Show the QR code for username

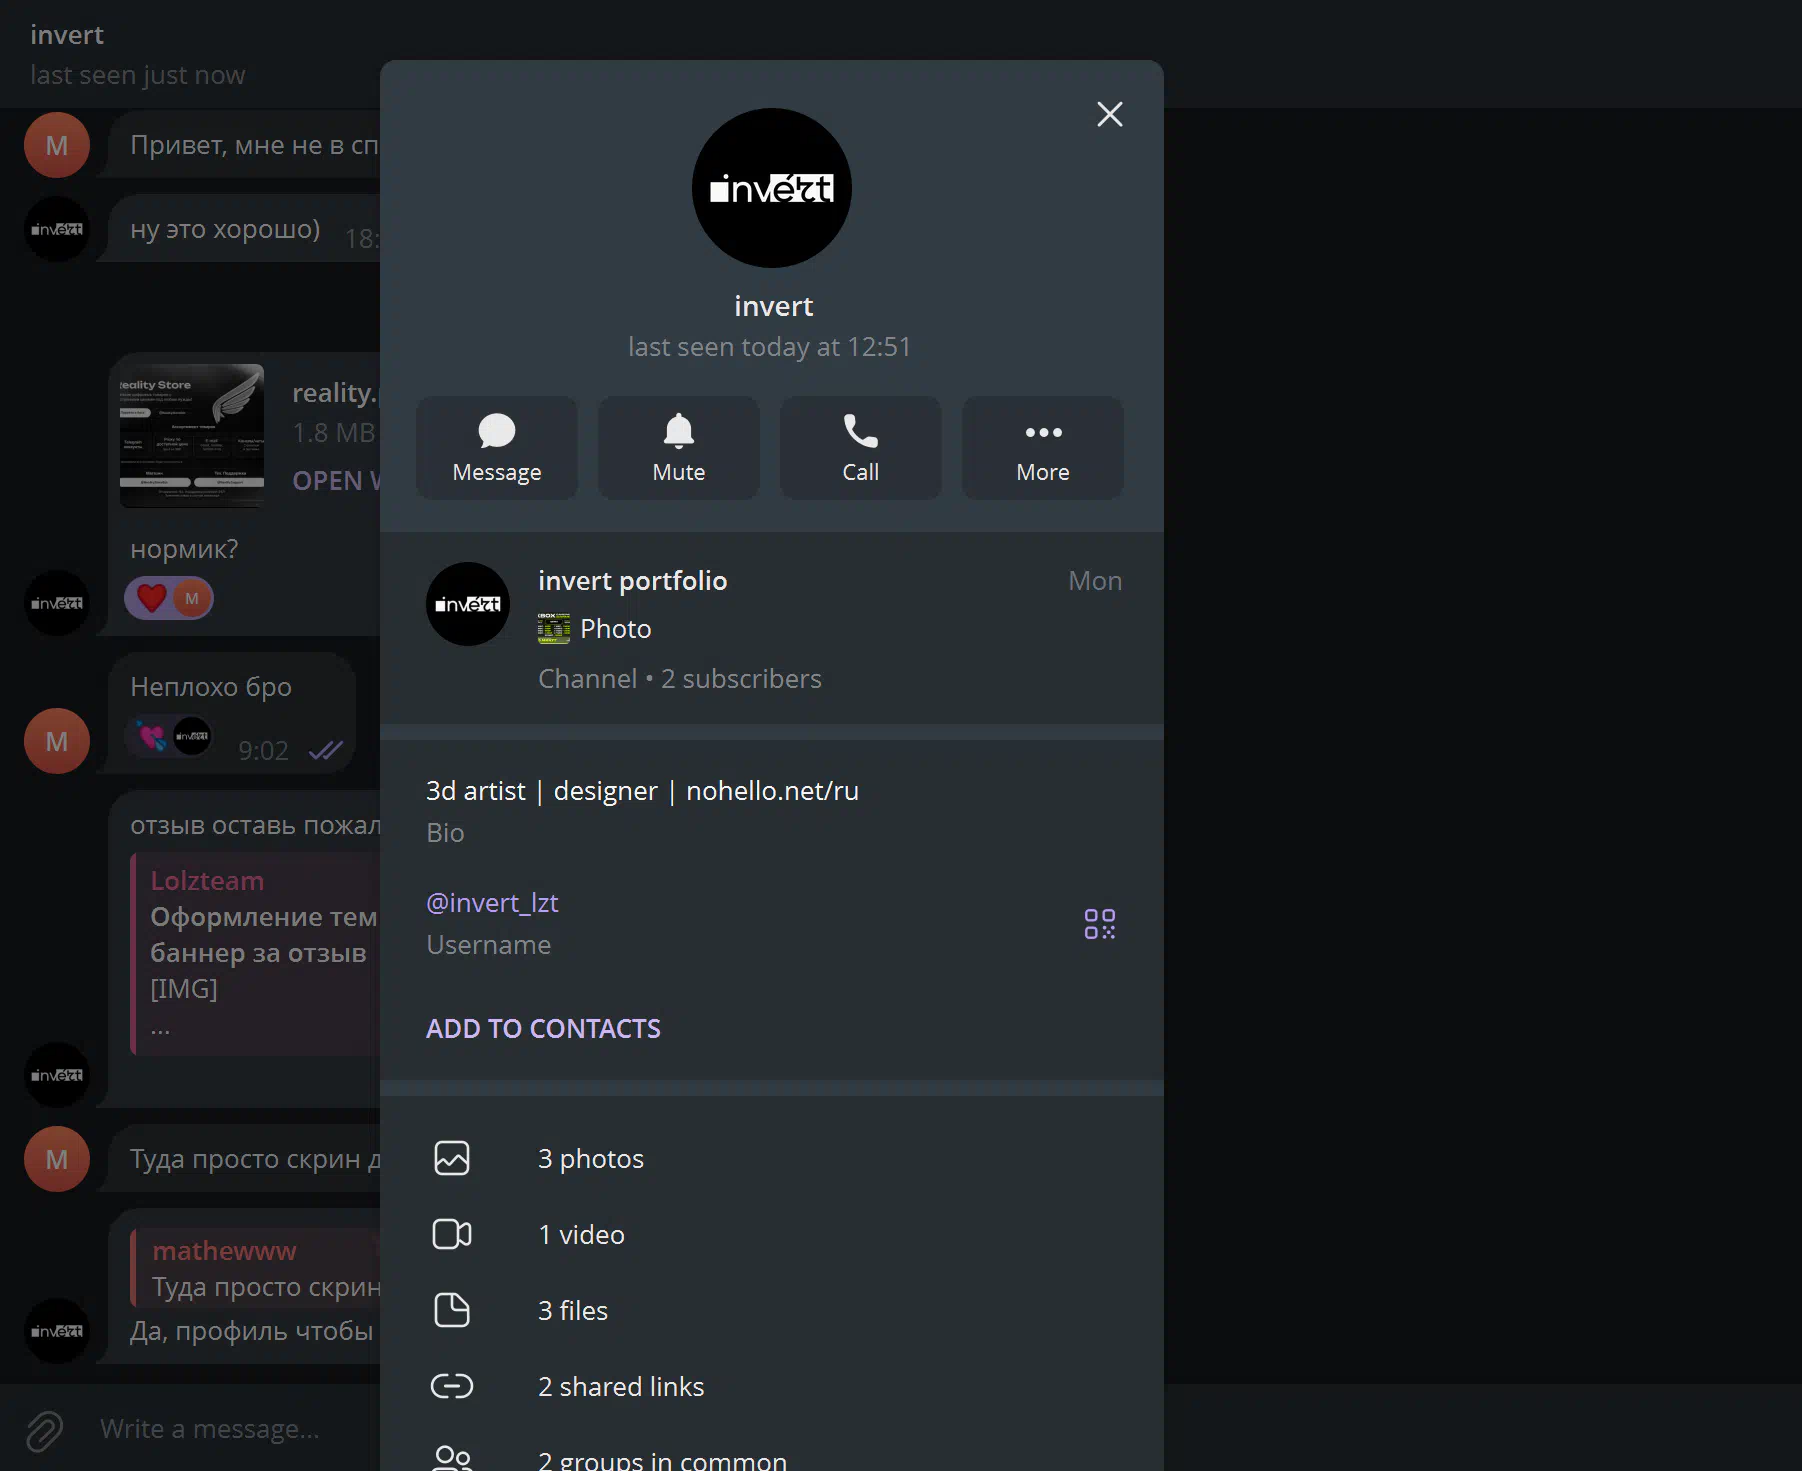[x=1100, y=924]
